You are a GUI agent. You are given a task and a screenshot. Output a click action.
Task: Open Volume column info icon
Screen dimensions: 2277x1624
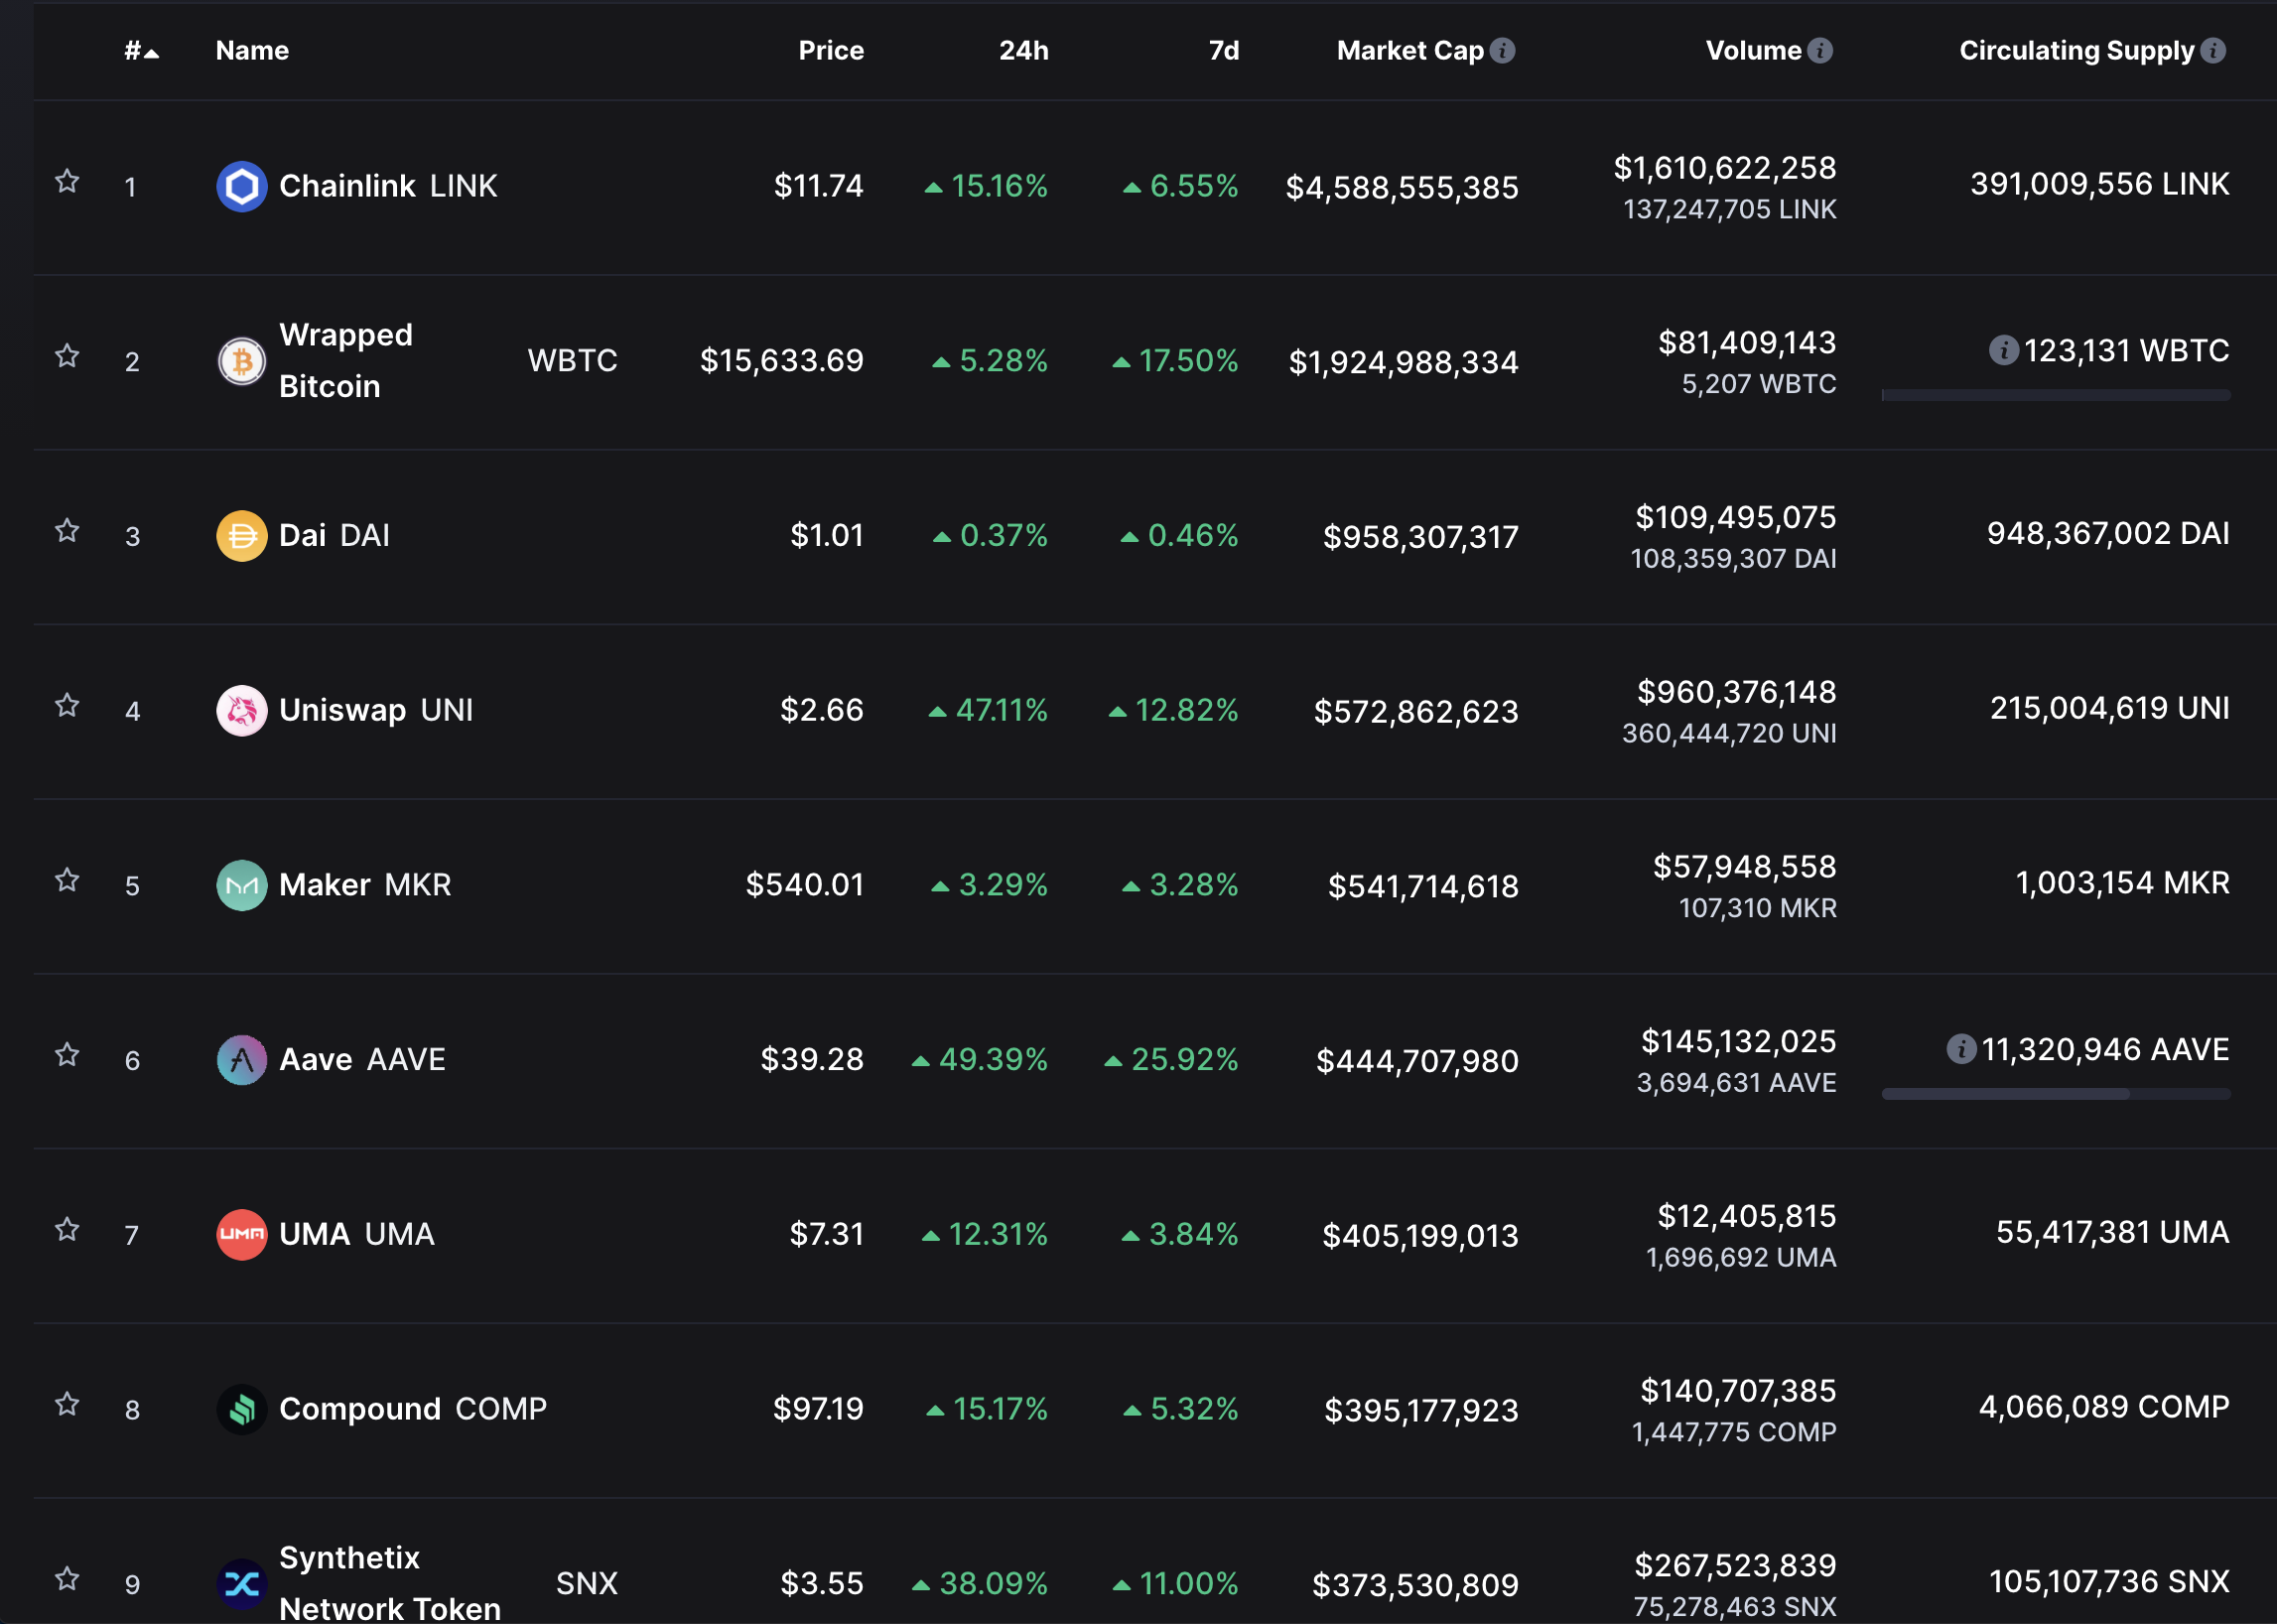point(1821,50)
